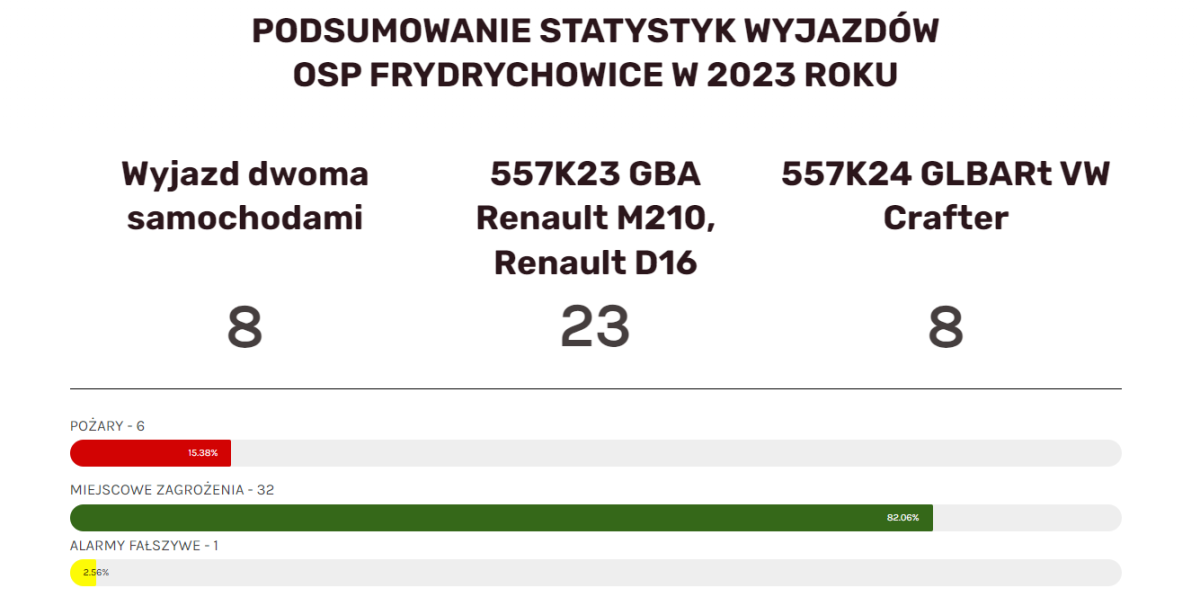Click the "PODSUMOWANIE STATYSTYK WYJAZDÓW" title line
Image resolution: width=1200 pixels, height=606 pixels.
coord(595,31)
